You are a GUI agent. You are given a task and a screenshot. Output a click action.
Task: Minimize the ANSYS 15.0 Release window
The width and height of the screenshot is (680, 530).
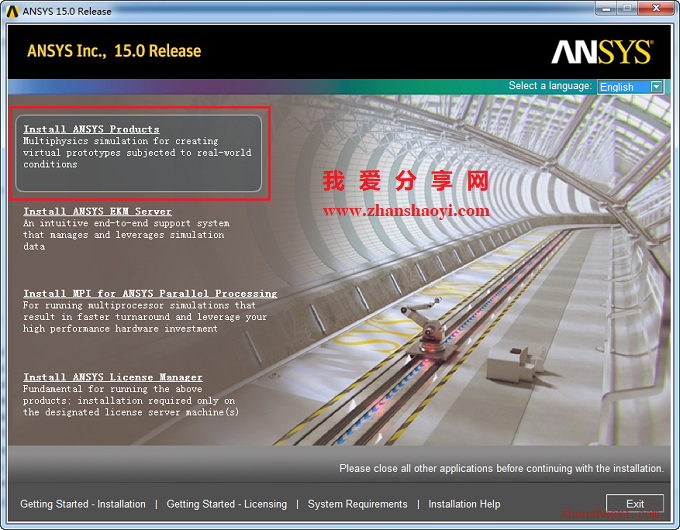coord(607,8)
